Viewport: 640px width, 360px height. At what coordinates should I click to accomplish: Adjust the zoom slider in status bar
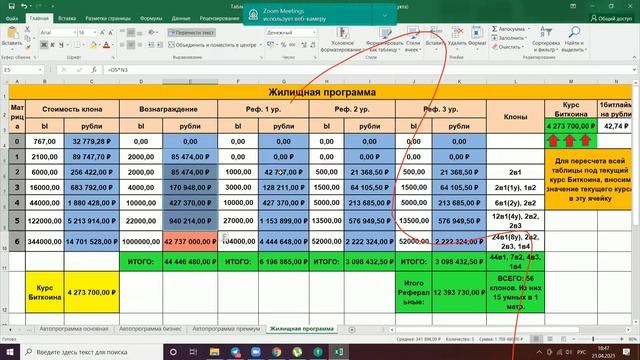pos(593,339)
